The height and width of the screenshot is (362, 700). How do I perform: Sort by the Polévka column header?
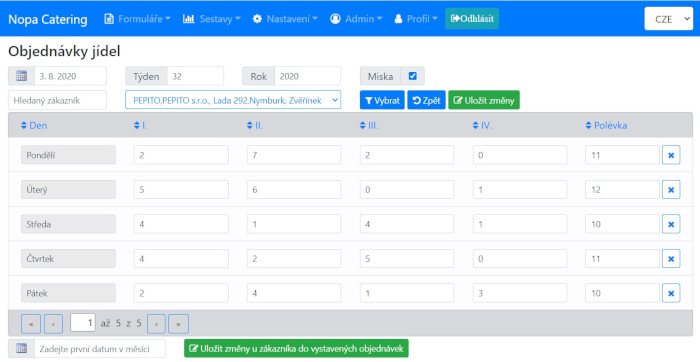[606, 125]
